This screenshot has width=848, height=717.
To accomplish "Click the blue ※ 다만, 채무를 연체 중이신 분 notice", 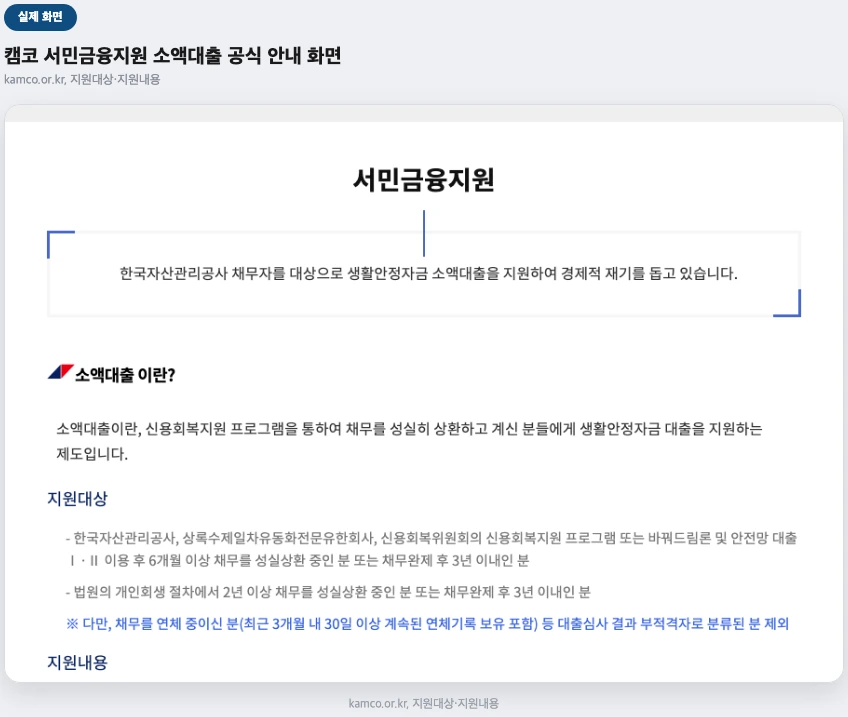I will click(427, 623).
